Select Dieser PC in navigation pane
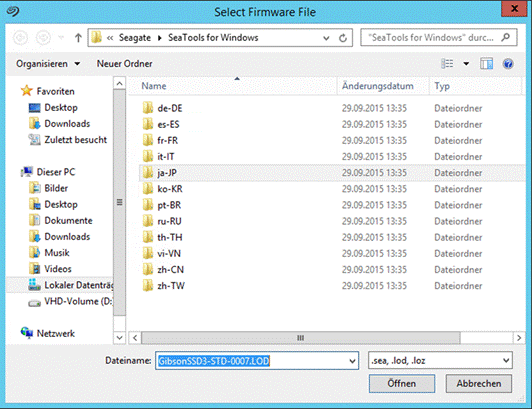 coord(48,172)
